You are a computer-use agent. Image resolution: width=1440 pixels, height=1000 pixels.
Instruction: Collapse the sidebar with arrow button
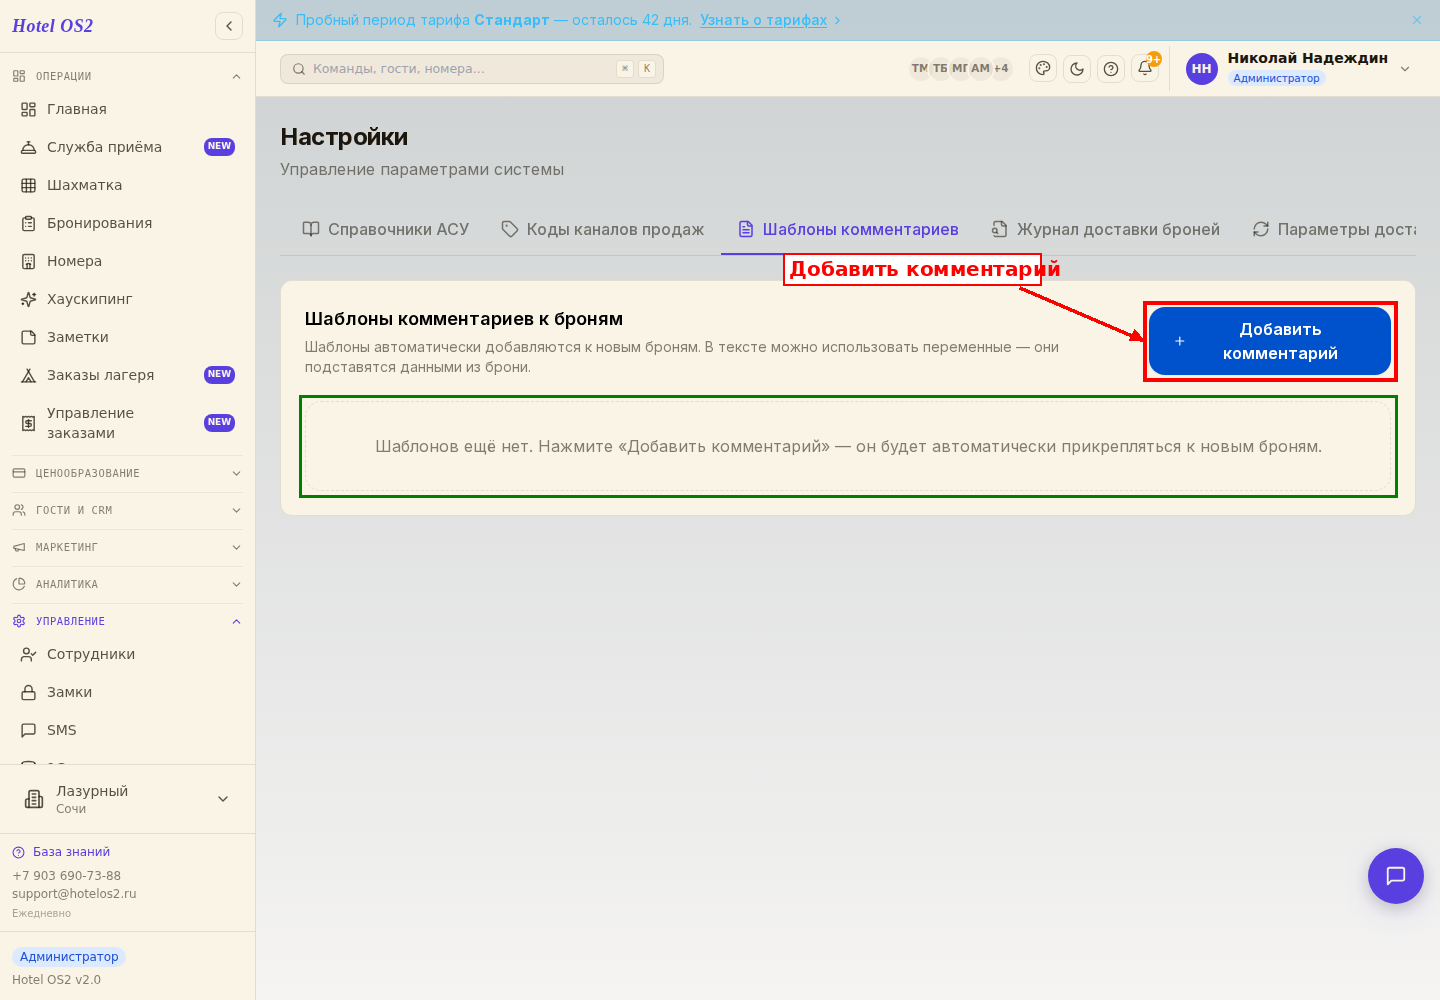pyautogui.click(x=229, y=26)
